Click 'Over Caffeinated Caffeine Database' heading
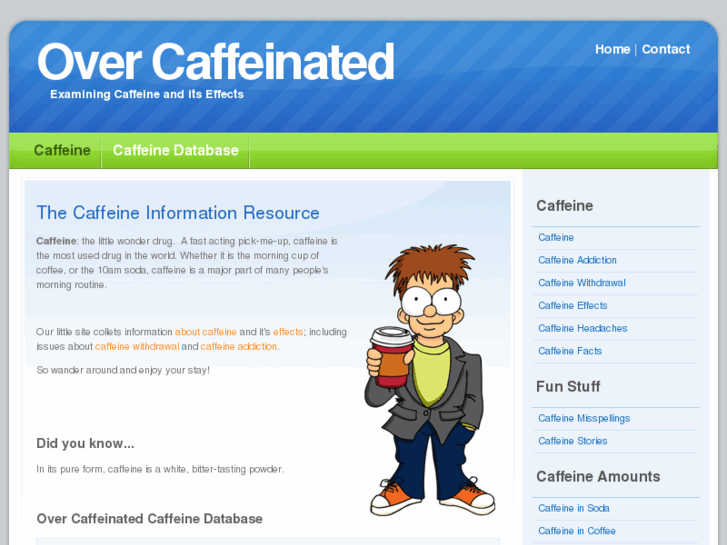727x545 pixels. coord(149,519)
